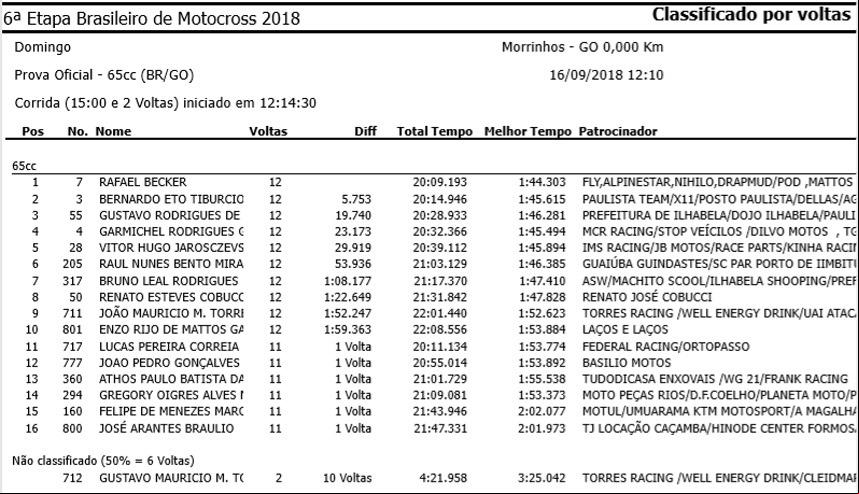Click the Classificado por voltas title
This screenshot has height=494, width=859.
[x=751, y=14]
